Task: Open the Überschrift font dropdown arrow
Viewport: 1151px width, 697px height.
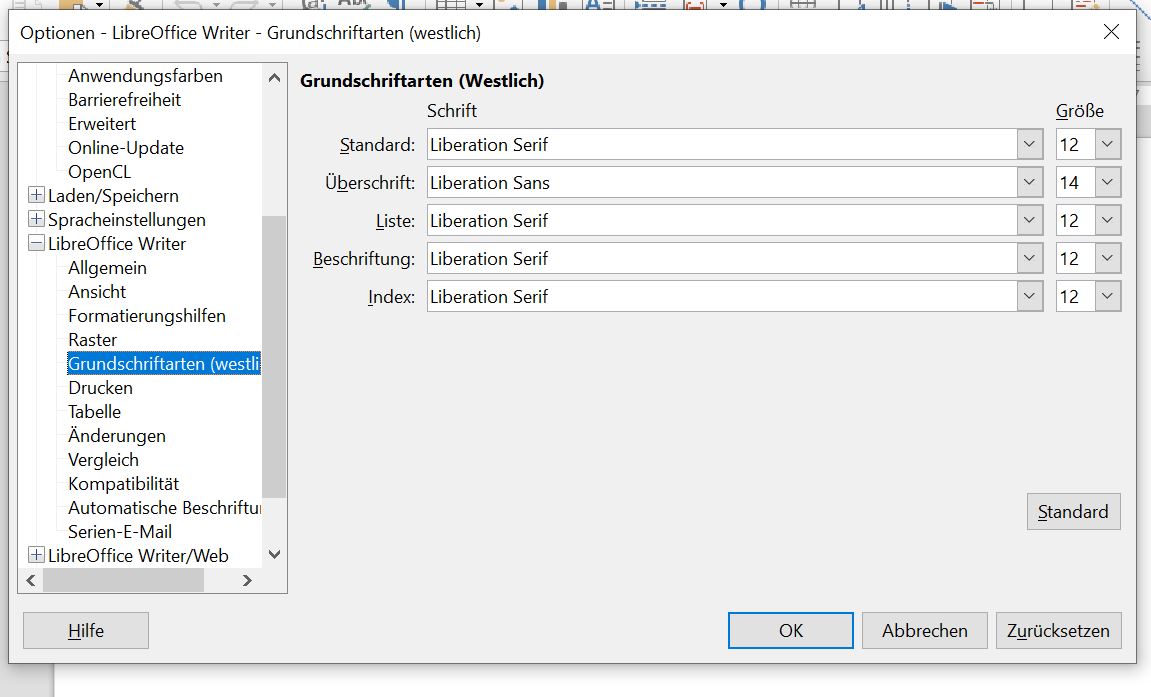Action: coord(1030,183)
